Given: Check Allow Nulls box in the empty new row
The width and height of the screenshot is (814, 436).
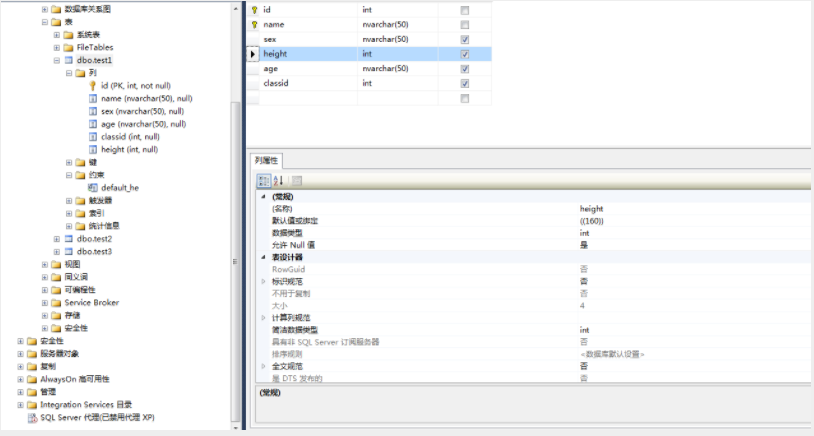Looking at the screenshot, I should point(465,98).
